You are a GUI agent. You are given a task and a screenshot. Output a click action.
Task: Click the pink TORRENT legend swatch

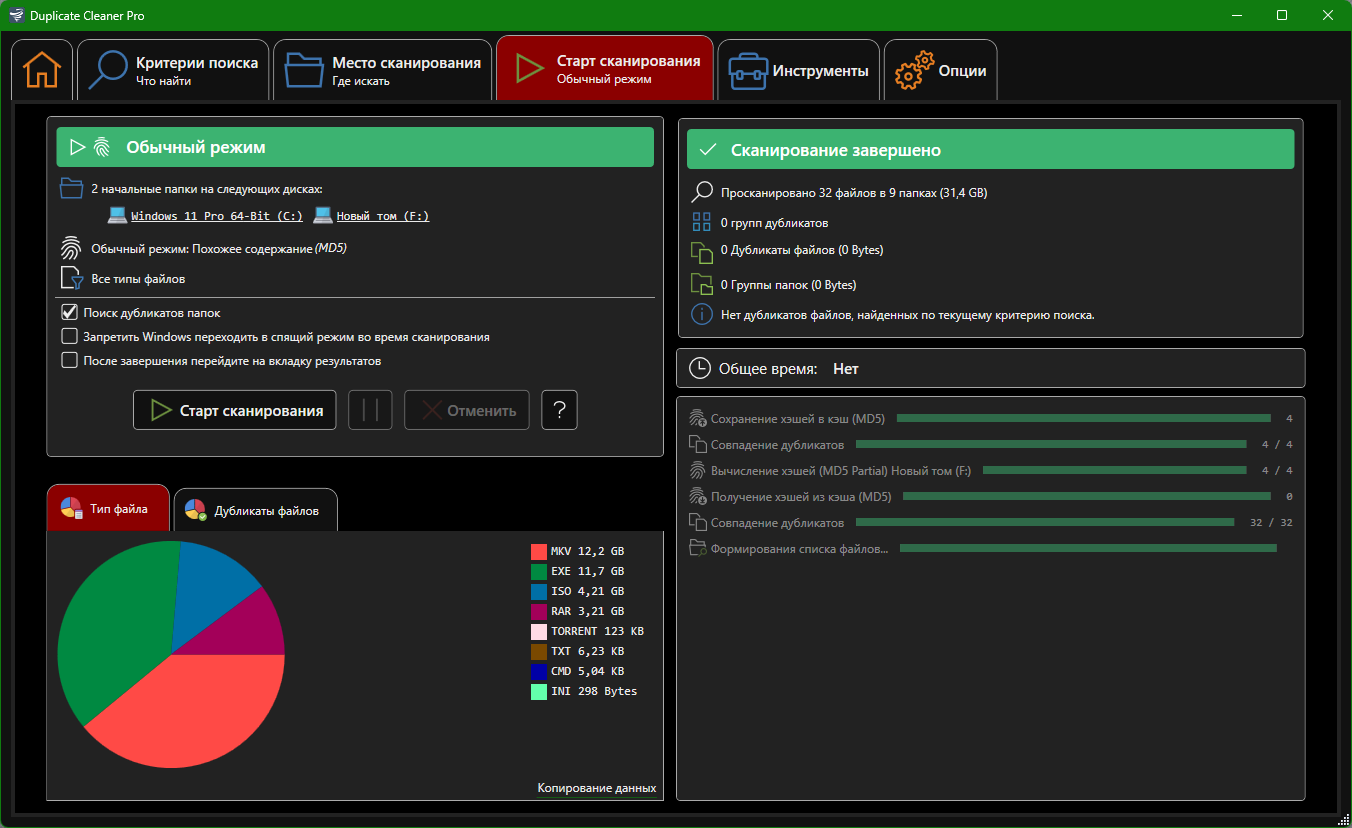click(539, 631)
